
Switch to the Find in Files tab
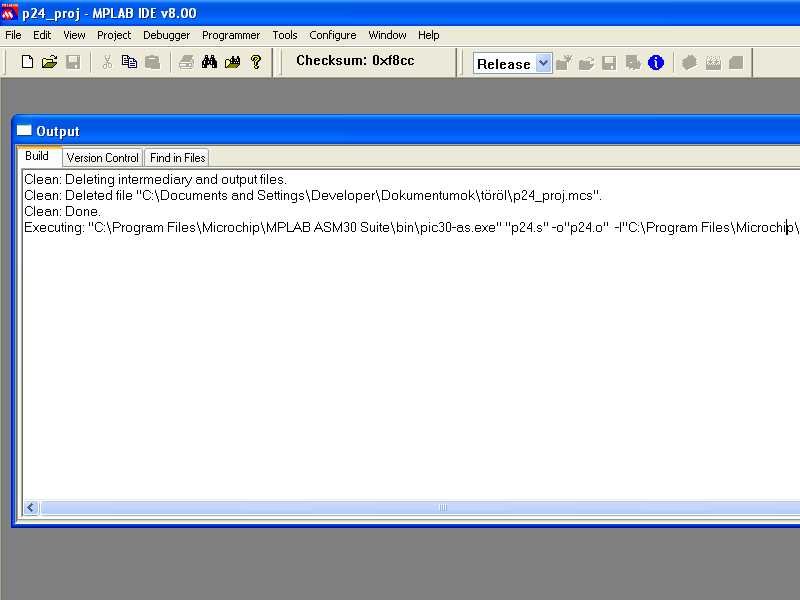(x=178, y=158)
